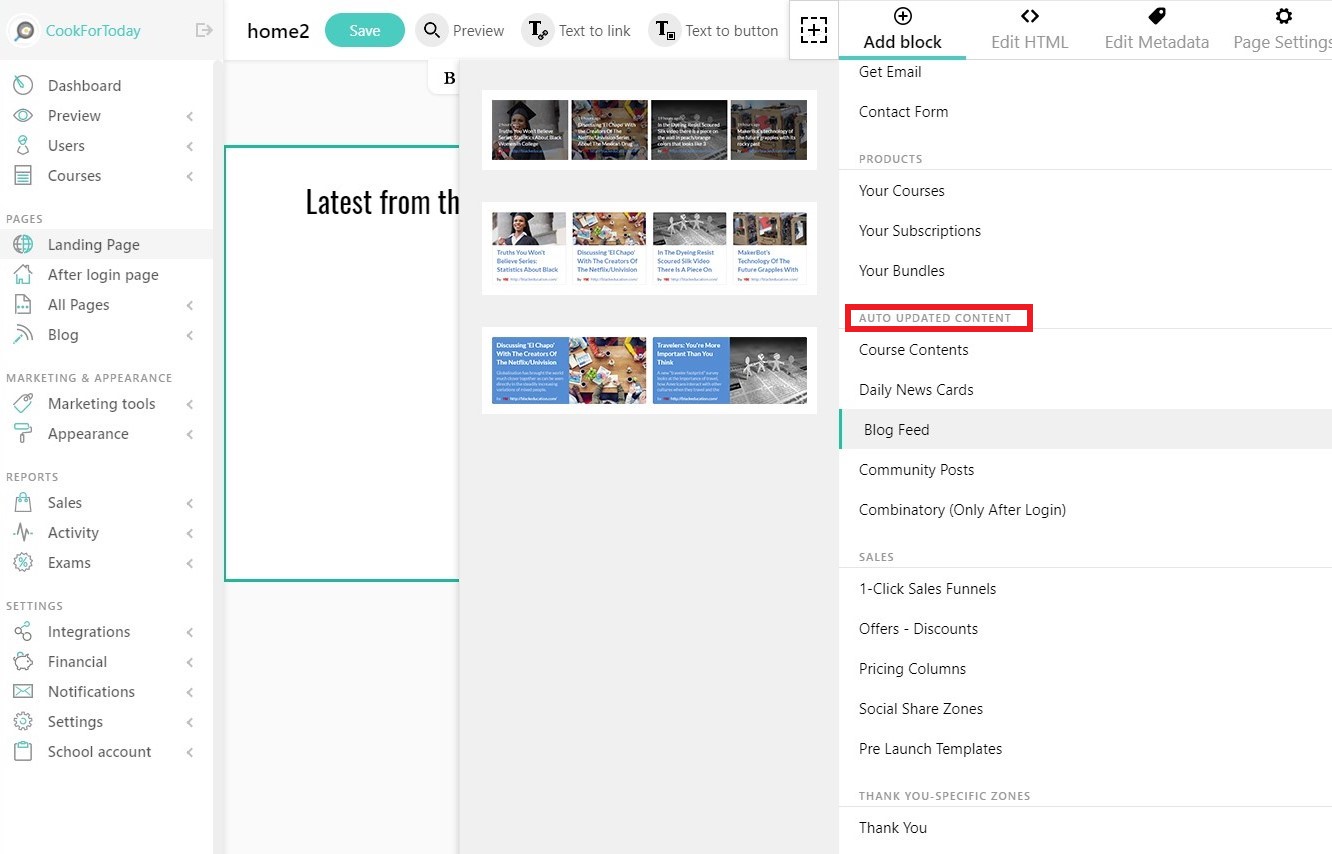Select Daily News Cards block
Image resolution: width=1332 pixels, height=854 pixels.
[x=916, y=390]
